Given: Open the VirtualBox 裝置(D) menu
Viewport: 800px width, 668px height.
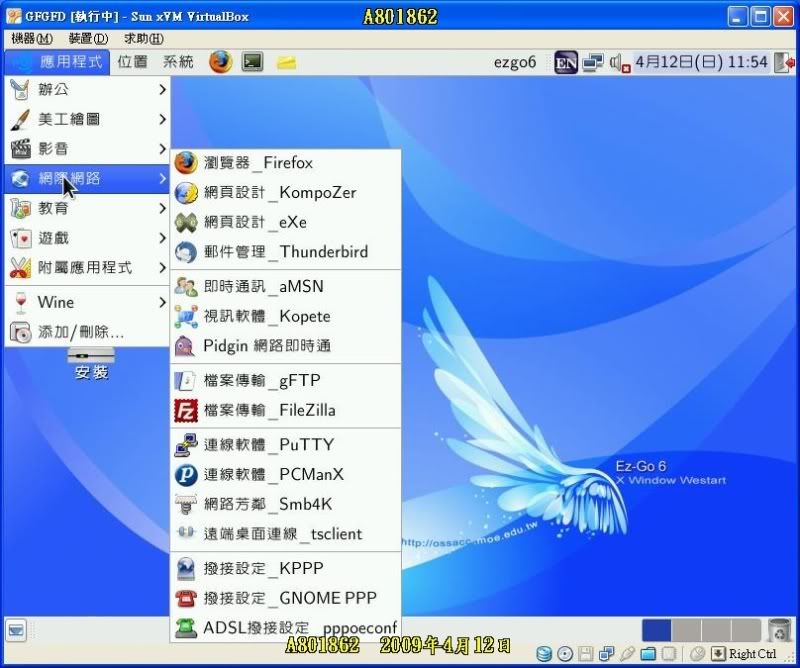Looking at the screenshot, I should [x=88, y=38].
